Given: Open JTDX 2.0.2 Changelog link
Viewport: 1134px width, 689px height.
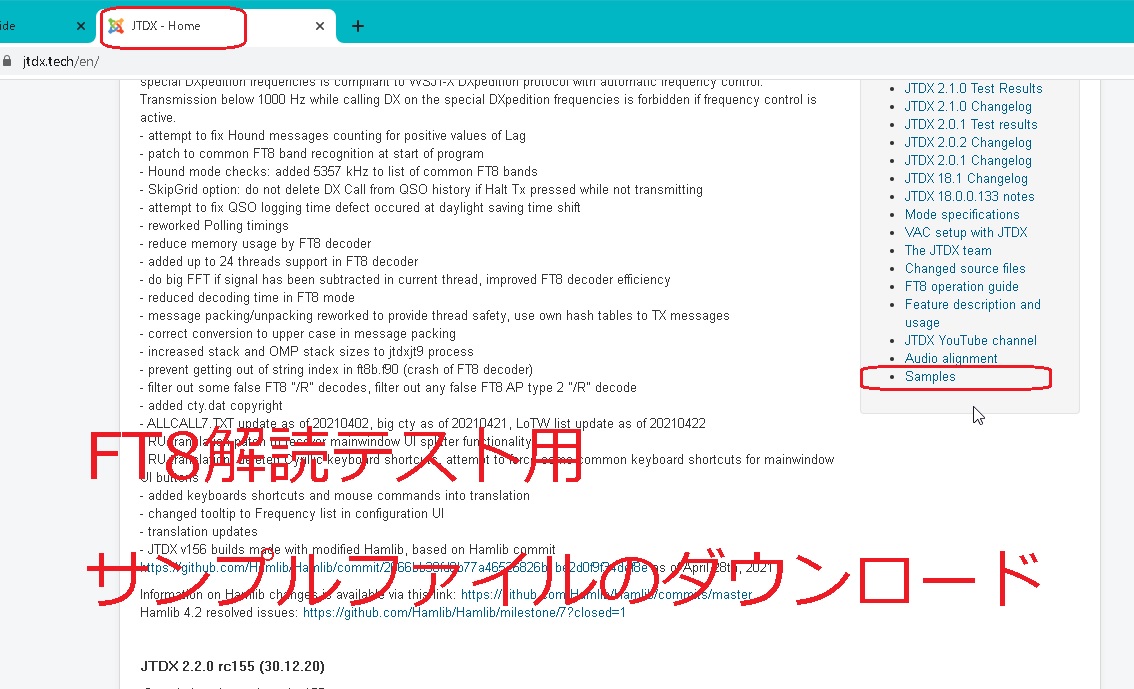Looking at the screenshot, I should point(968,142).
